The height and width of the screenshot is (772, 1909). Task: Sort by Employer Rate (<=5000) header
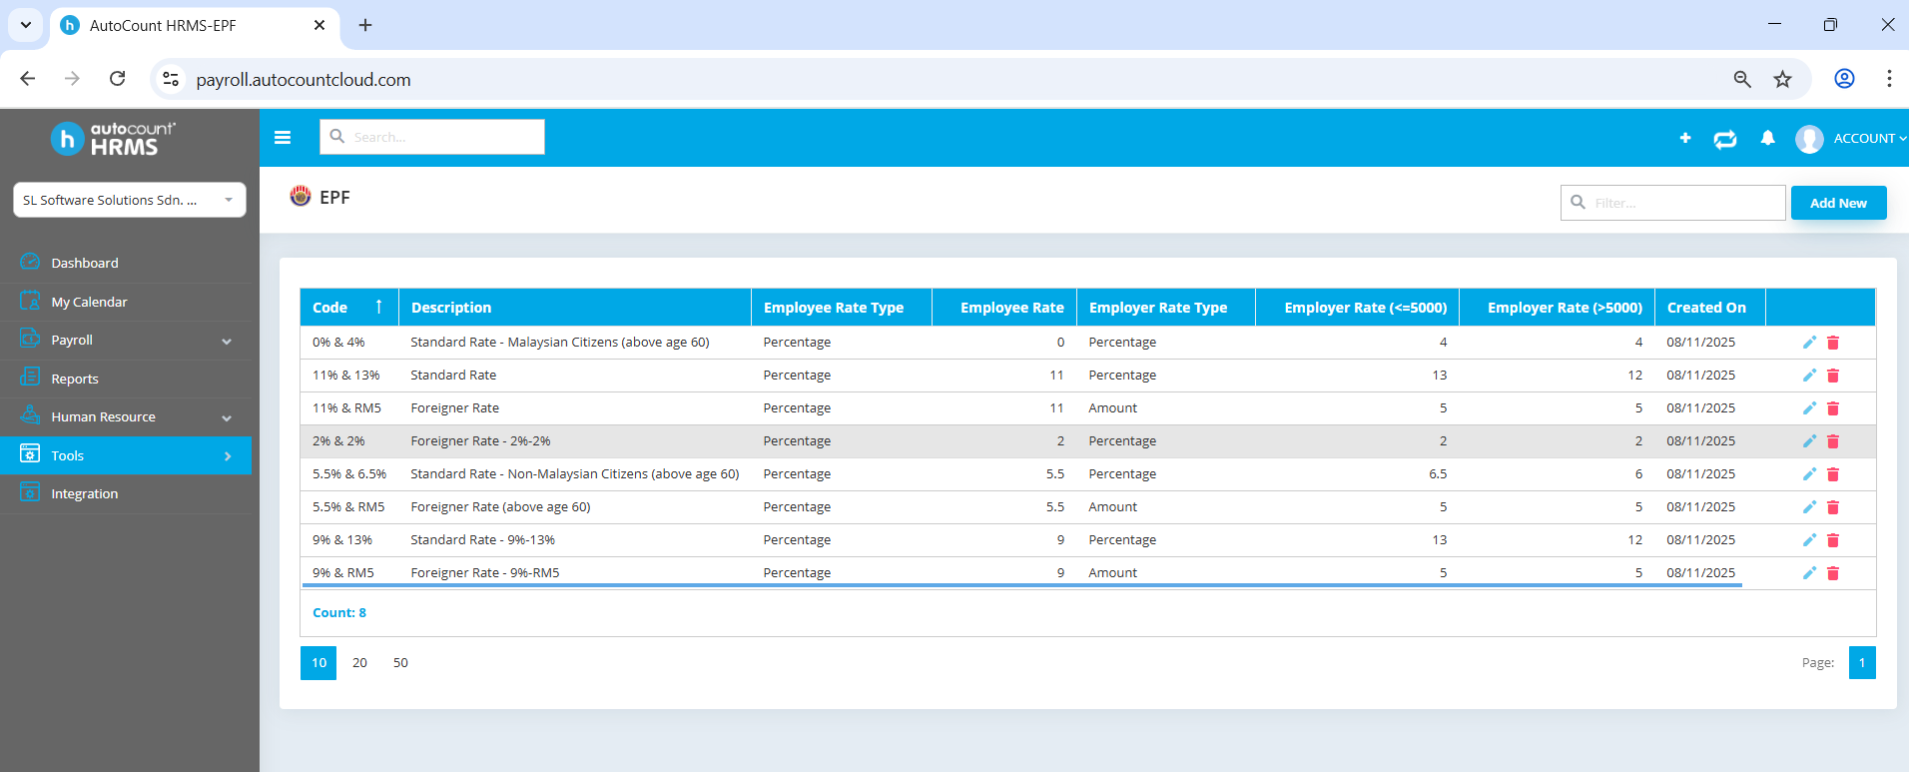click(1357, 307)
